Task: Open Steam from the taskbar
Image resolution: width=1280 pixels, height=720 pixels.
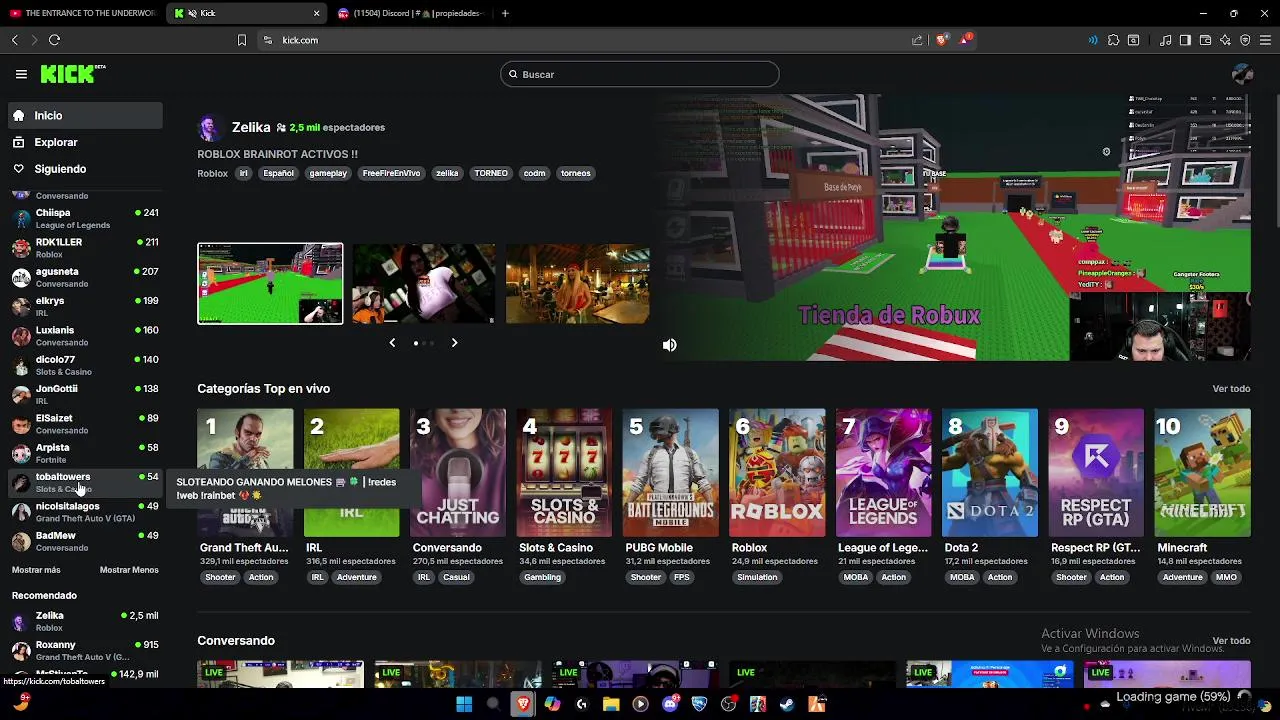Action: click(x=787, y=704)
